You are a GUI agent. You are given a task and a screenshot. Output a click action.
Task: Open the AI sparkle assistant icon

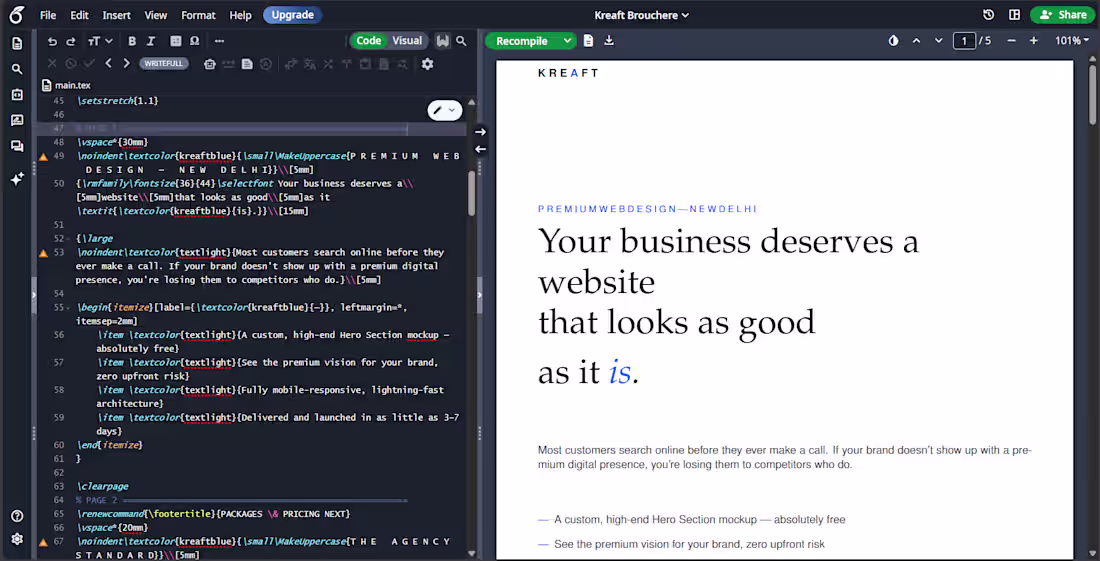[17, 179]
